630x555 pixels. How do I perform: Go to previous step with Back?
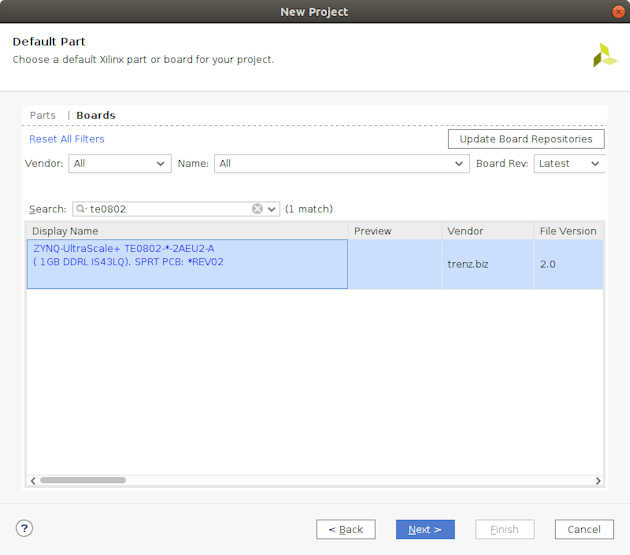coord(346,529)
